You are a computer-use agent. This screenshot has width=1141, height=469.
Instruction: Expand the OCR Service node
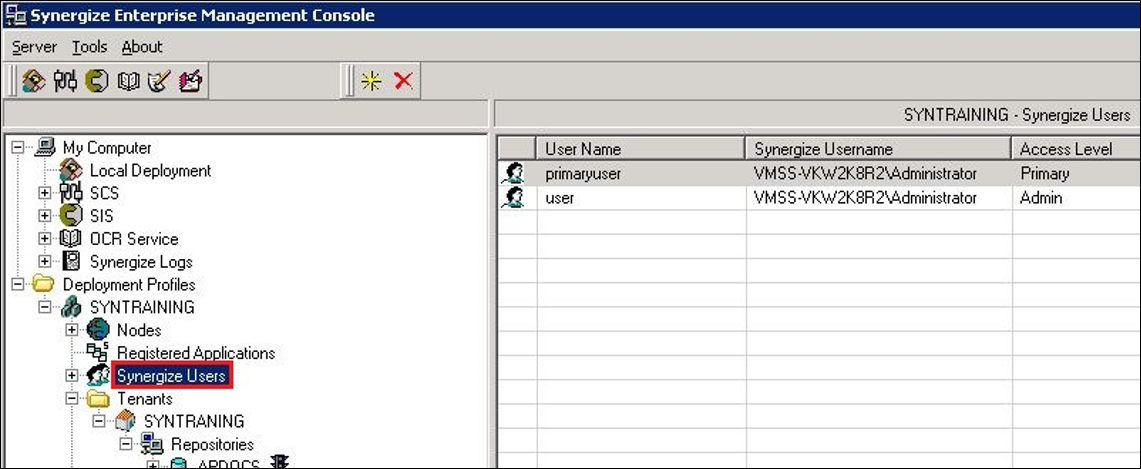[44, 238]
